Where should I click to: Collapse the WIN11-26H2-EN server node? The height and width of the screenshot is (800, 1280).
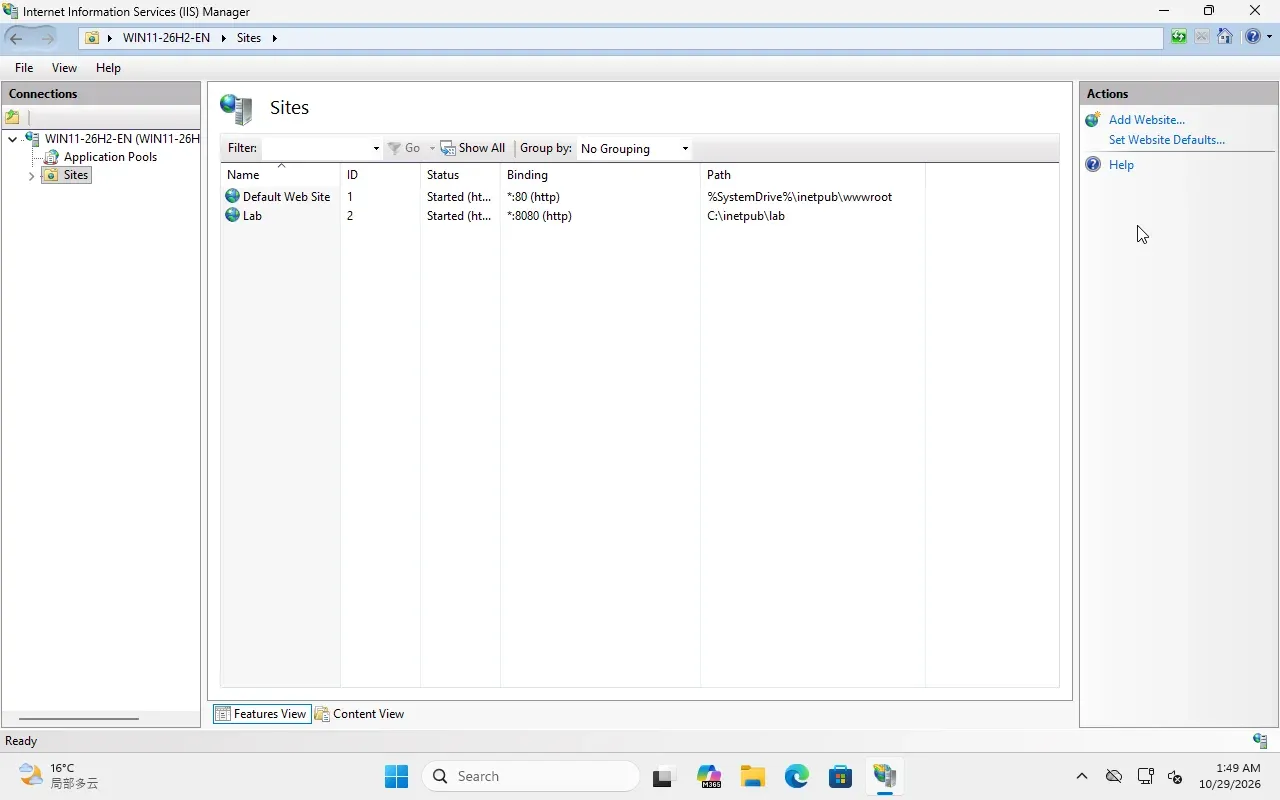[12, 139]
